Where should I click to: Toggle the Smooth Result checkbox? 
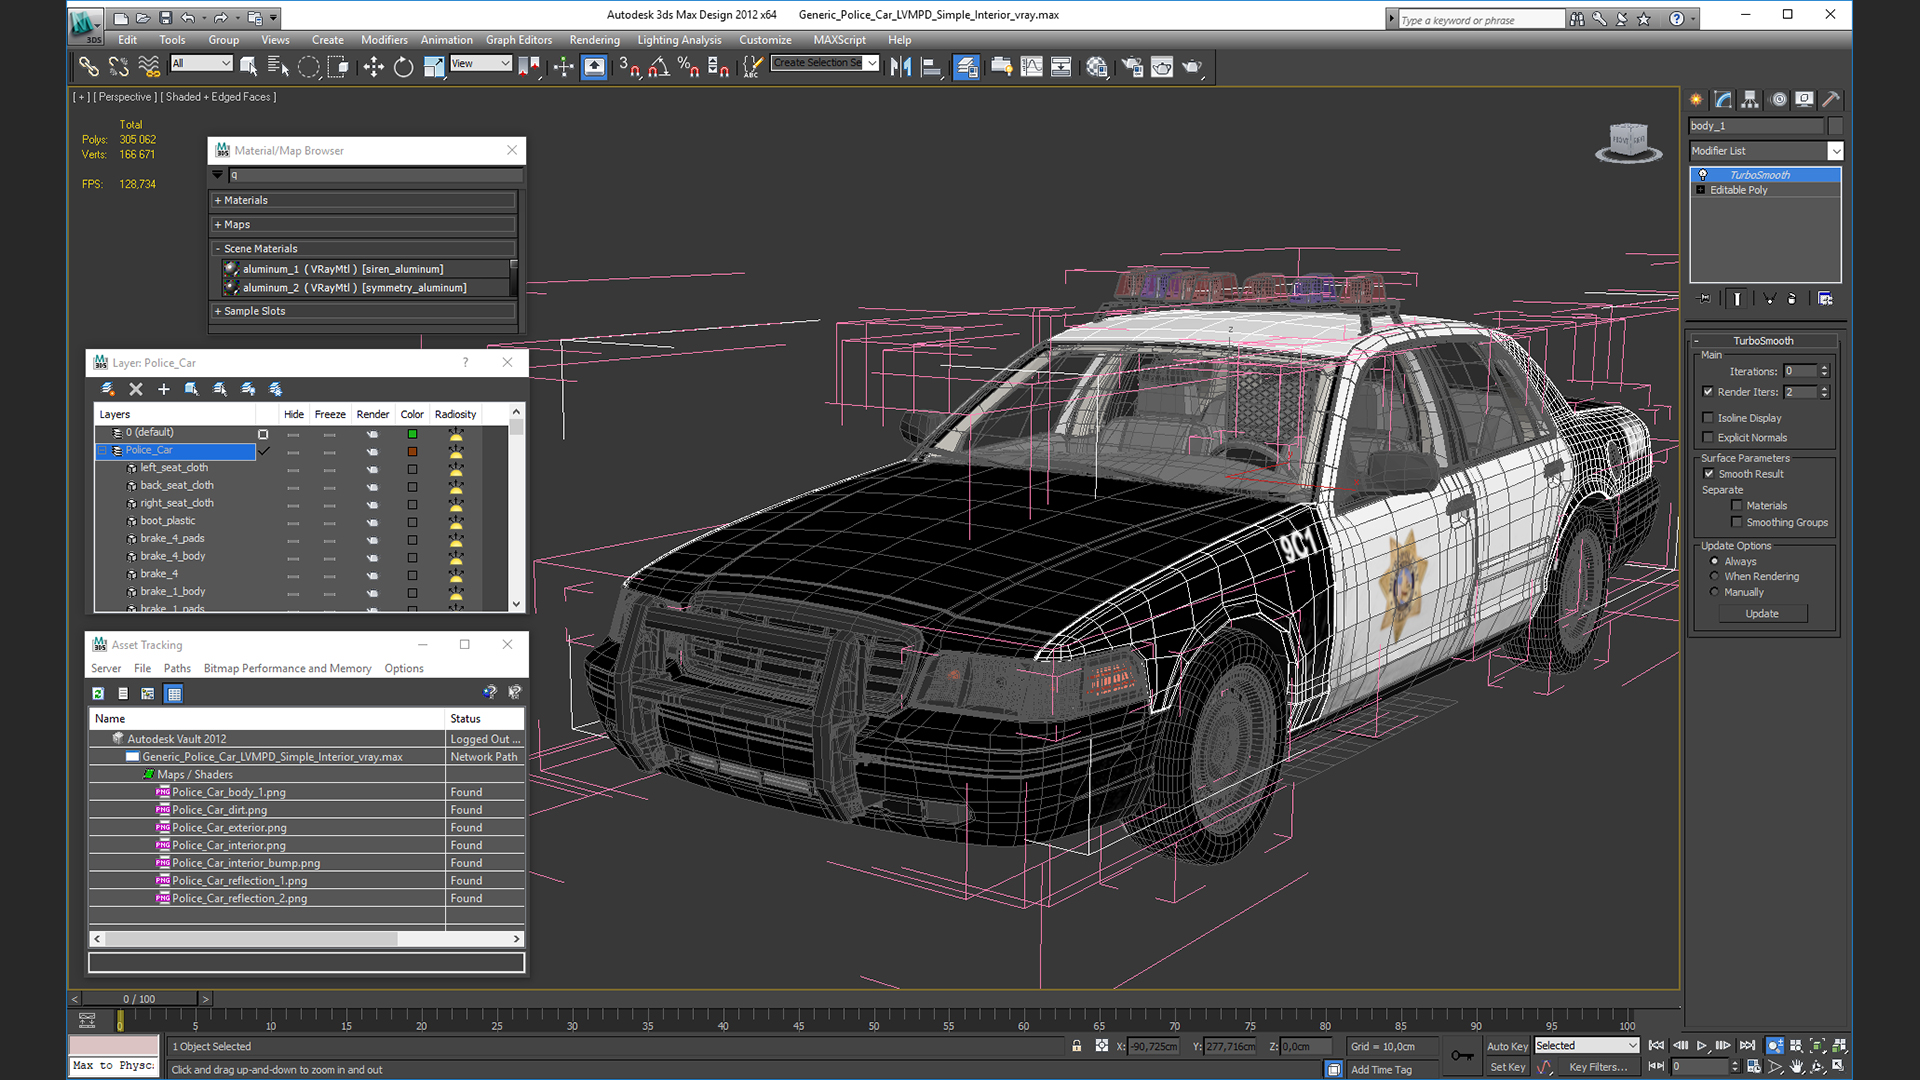click(x=1709, y=474)
